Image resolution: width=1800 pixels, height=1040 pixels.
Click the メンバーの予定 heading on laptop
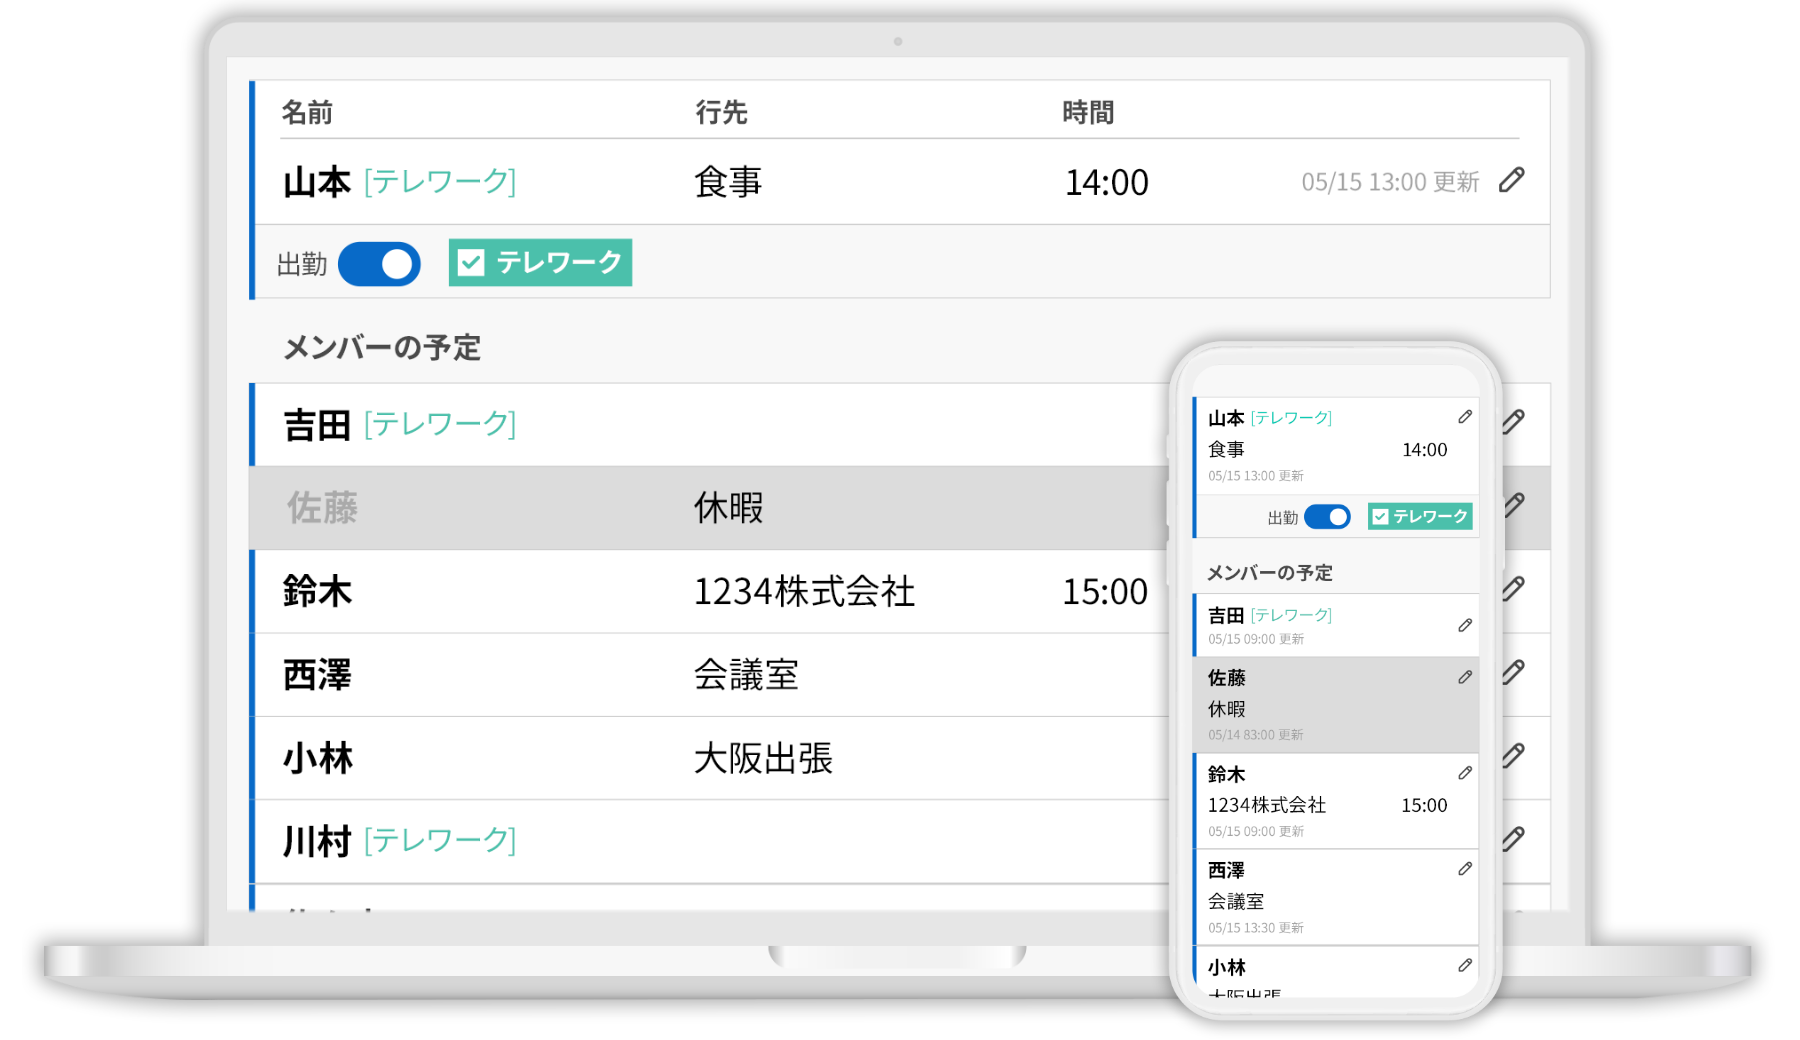tap(382, 347)
